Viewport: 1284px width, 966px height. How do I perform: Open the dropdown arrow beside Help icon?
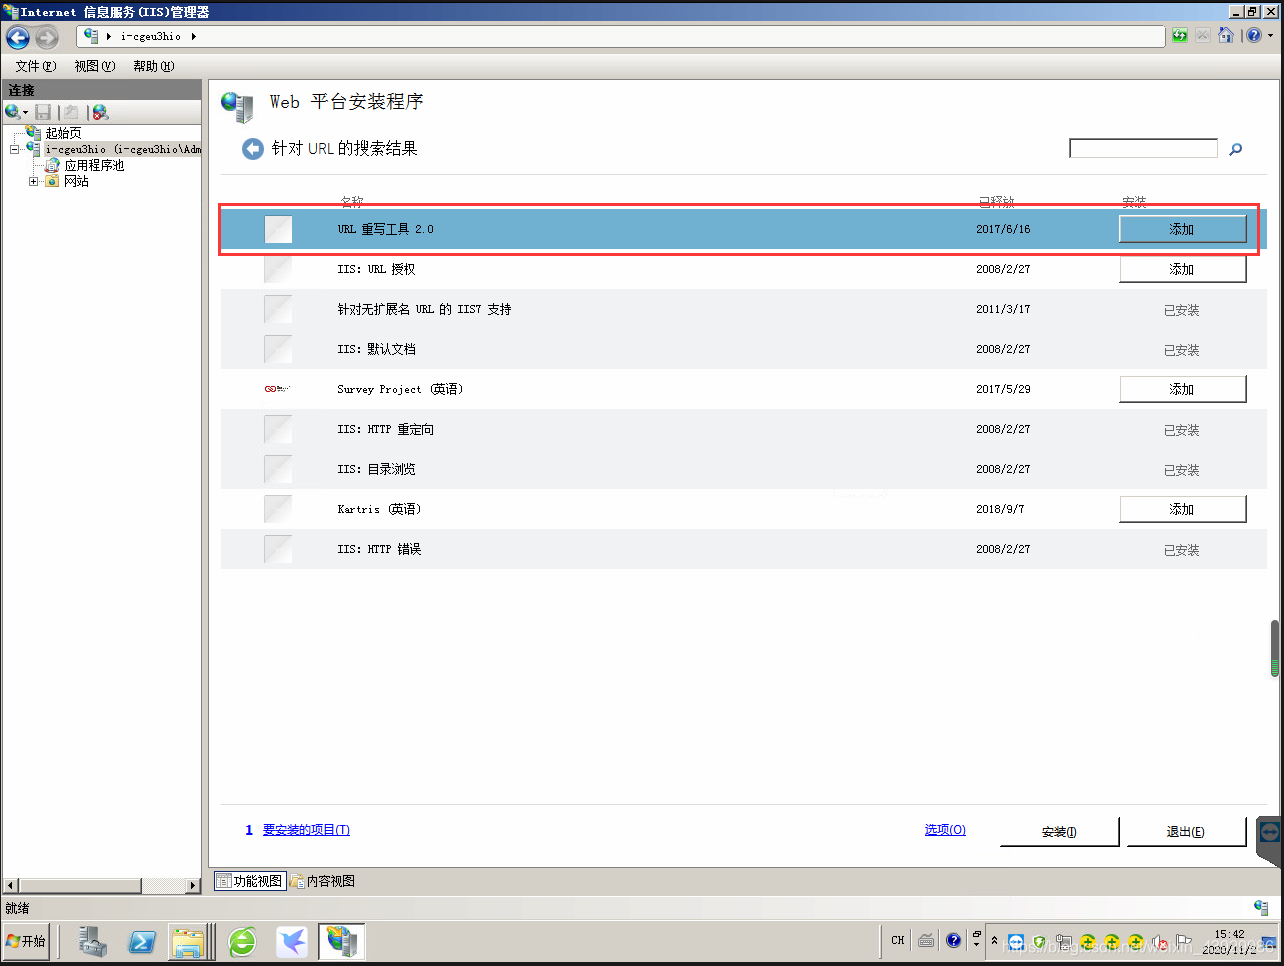(x=1270, y=36)
